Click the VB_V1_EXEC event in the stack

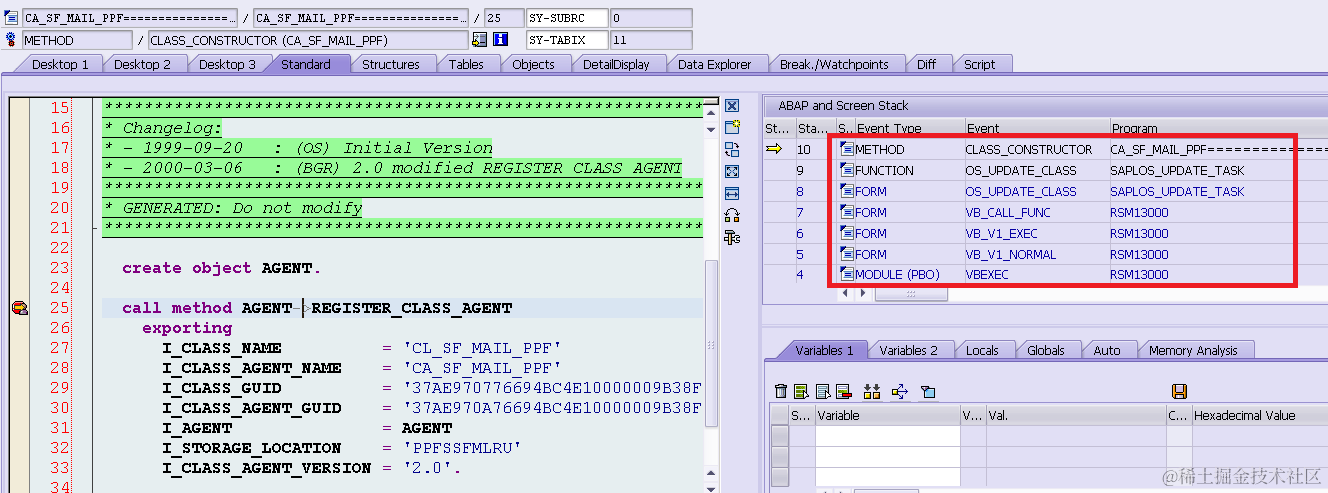pos(1003,233)
